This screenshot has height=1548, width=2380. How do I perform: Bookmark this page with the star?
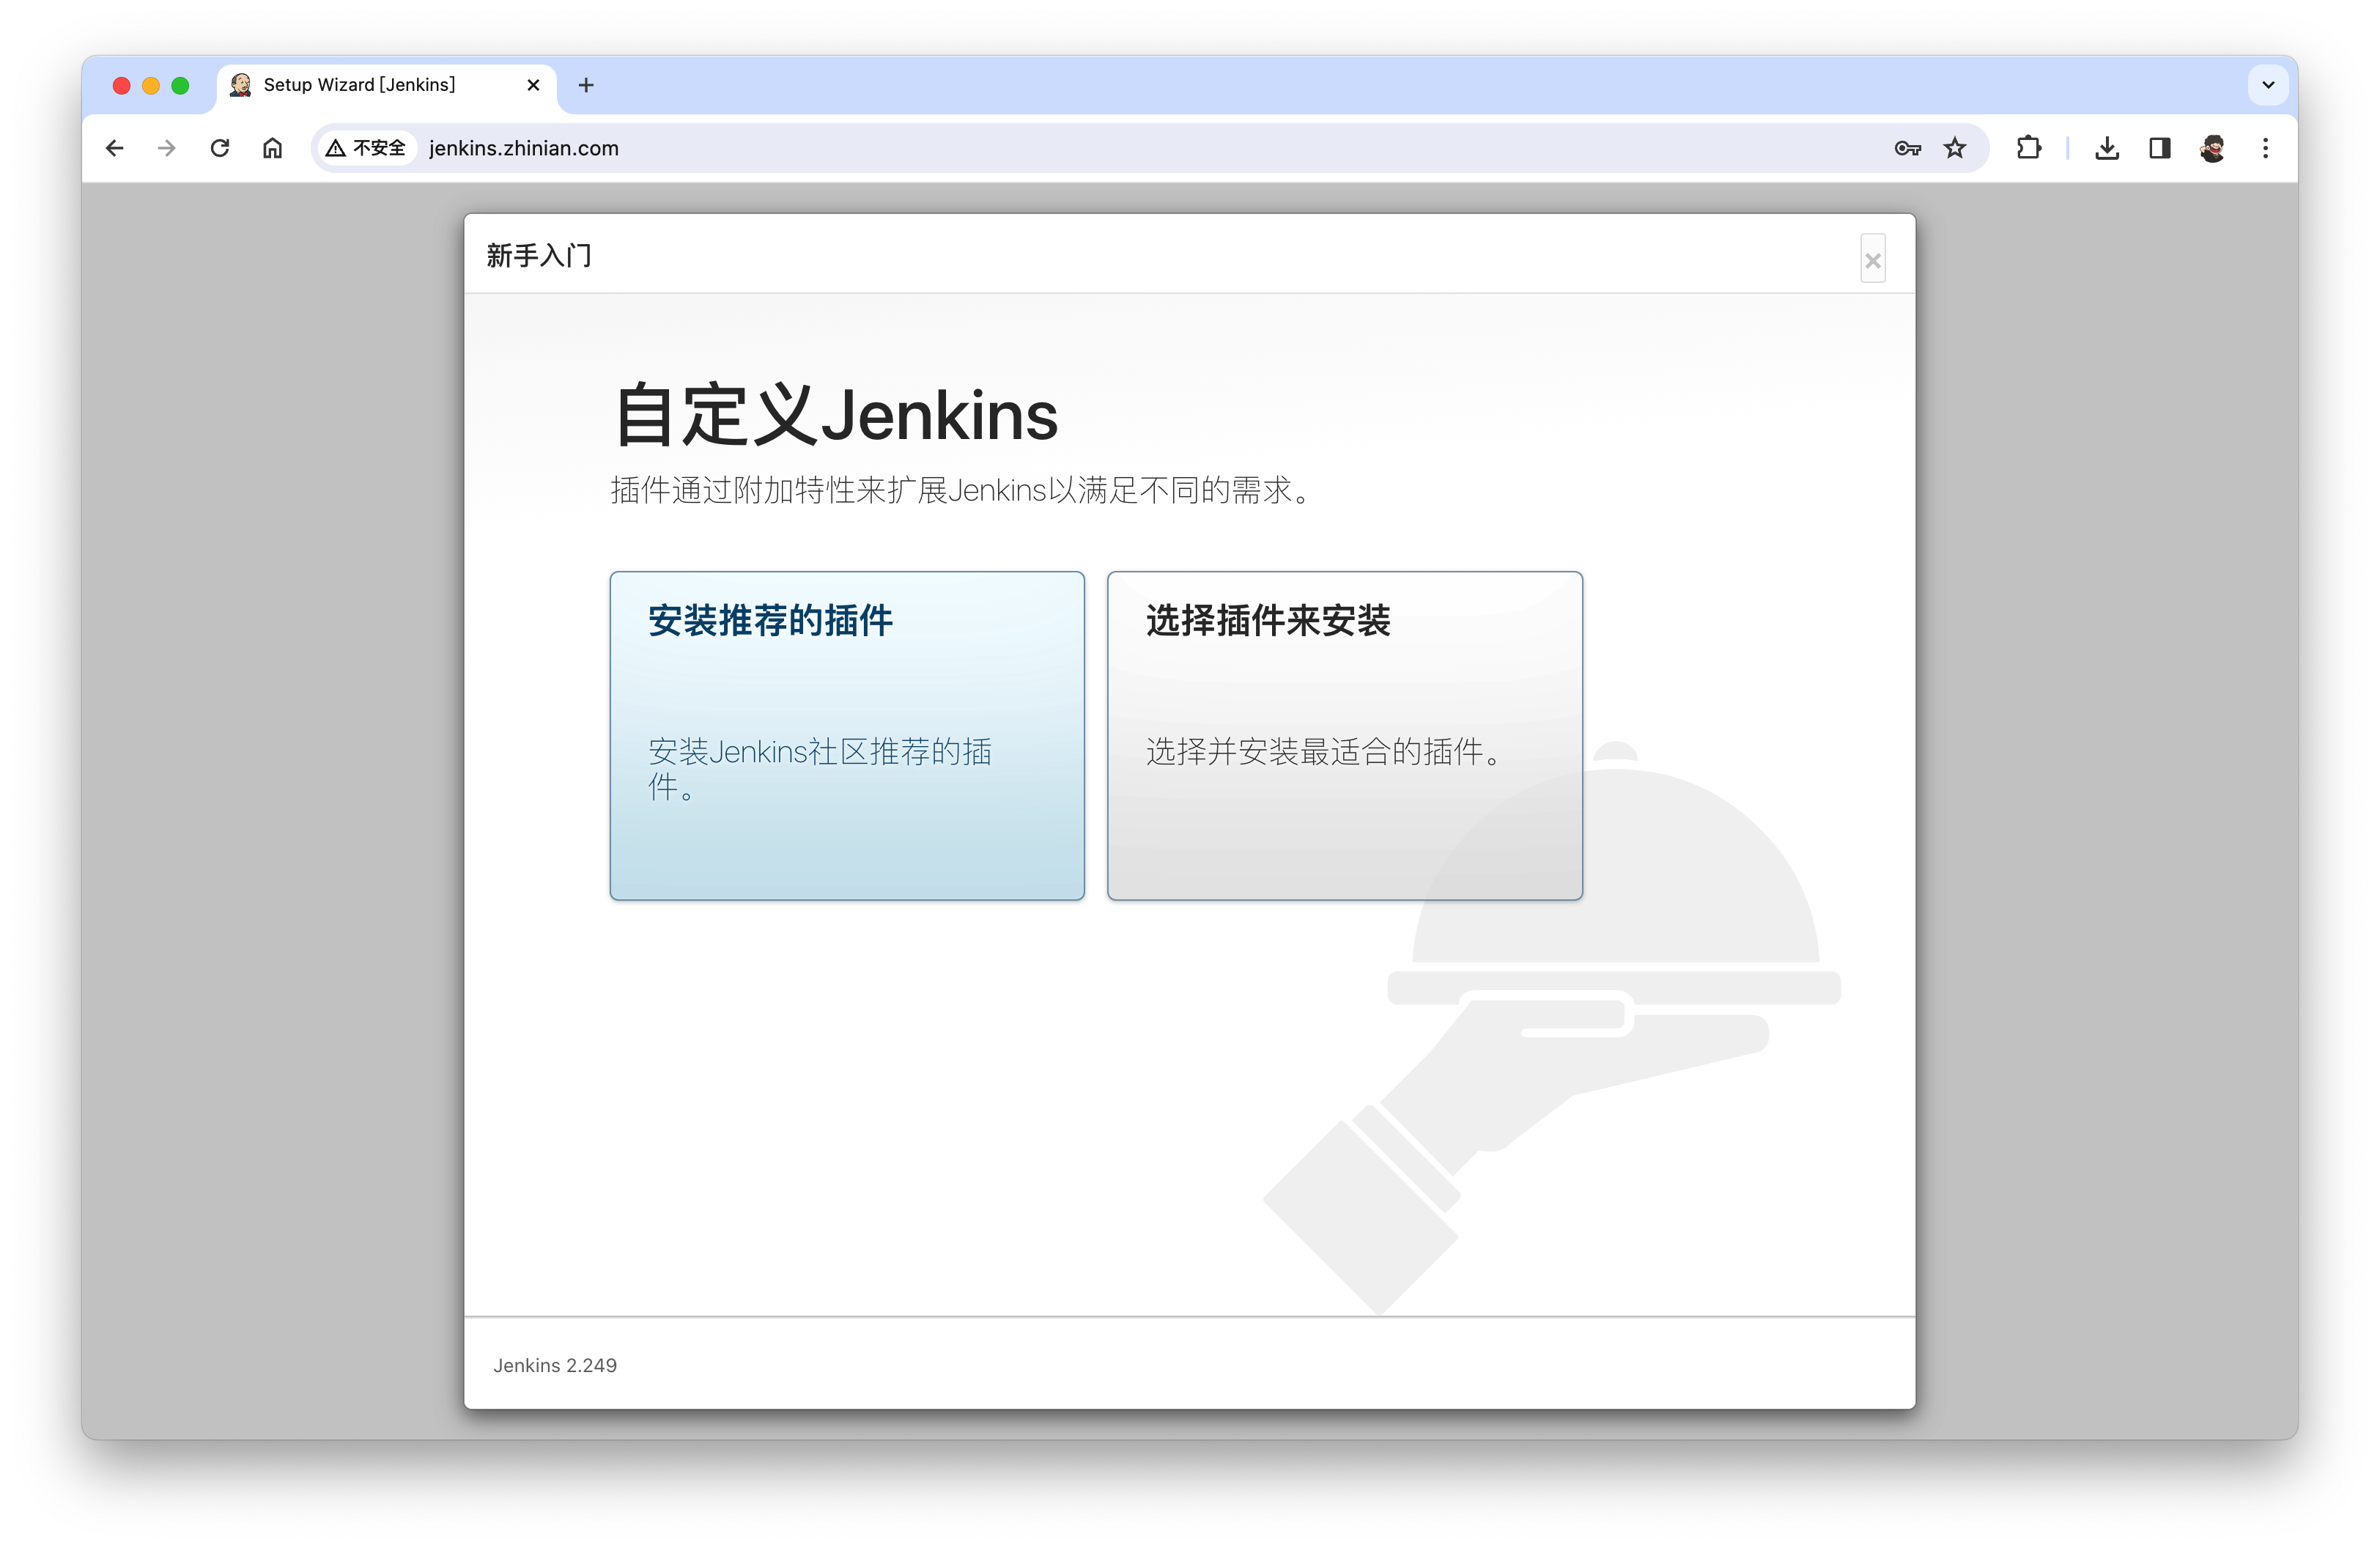[x=1955, y=148]
